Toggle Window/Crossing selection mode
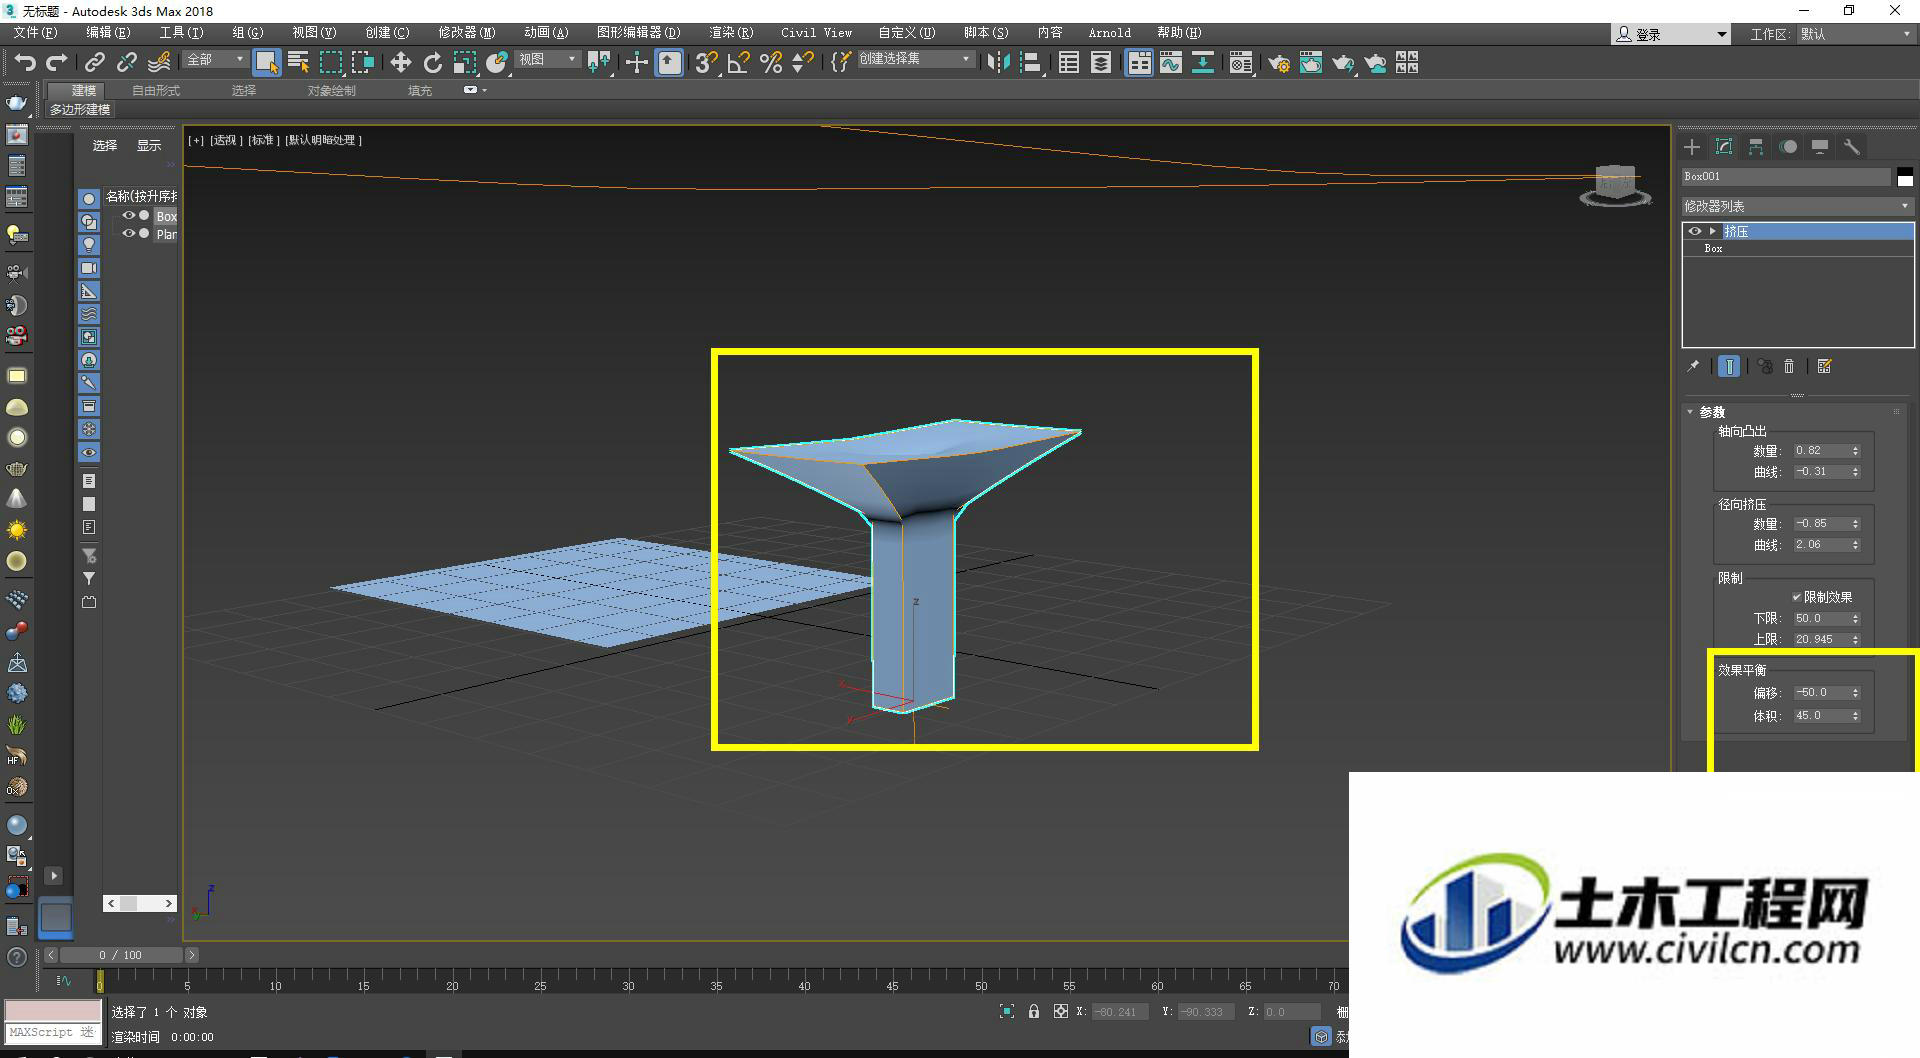1920x1058 pixels. pyautogui.click(x=362, y=63)
